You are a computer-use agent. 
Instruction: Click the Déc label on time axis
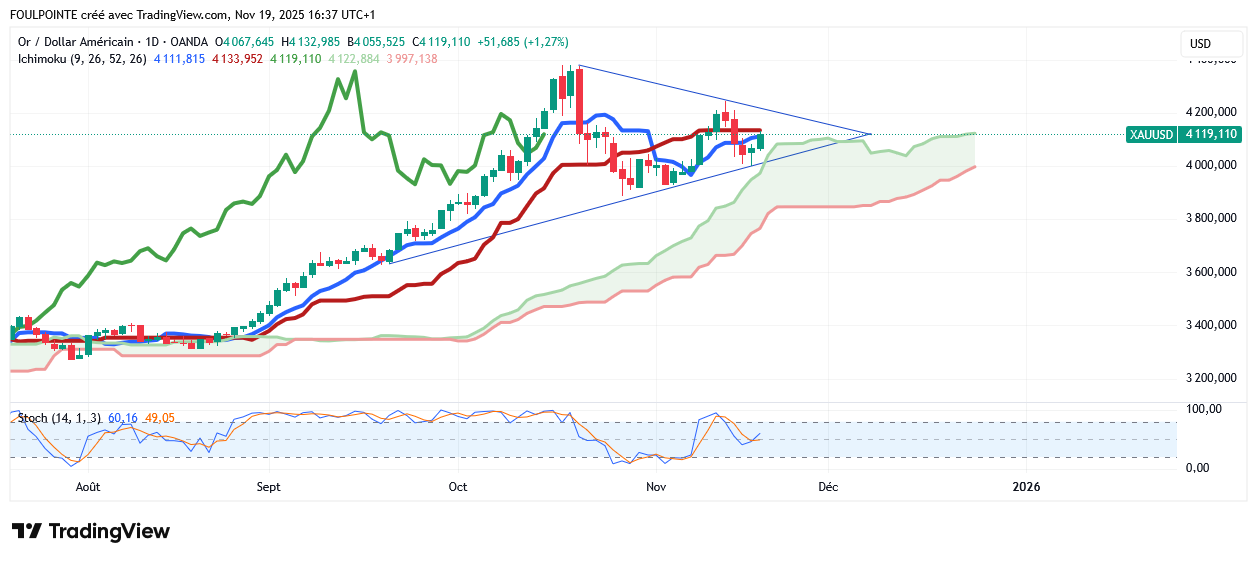point(827,487)
